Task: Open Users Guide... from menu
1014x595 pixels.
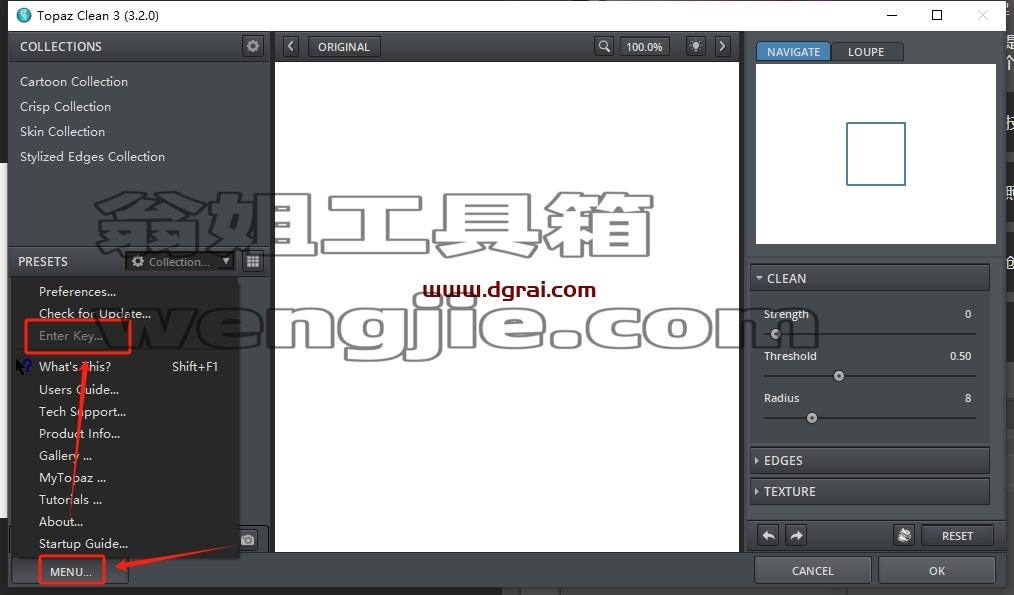Action: (x=79, y=389)
